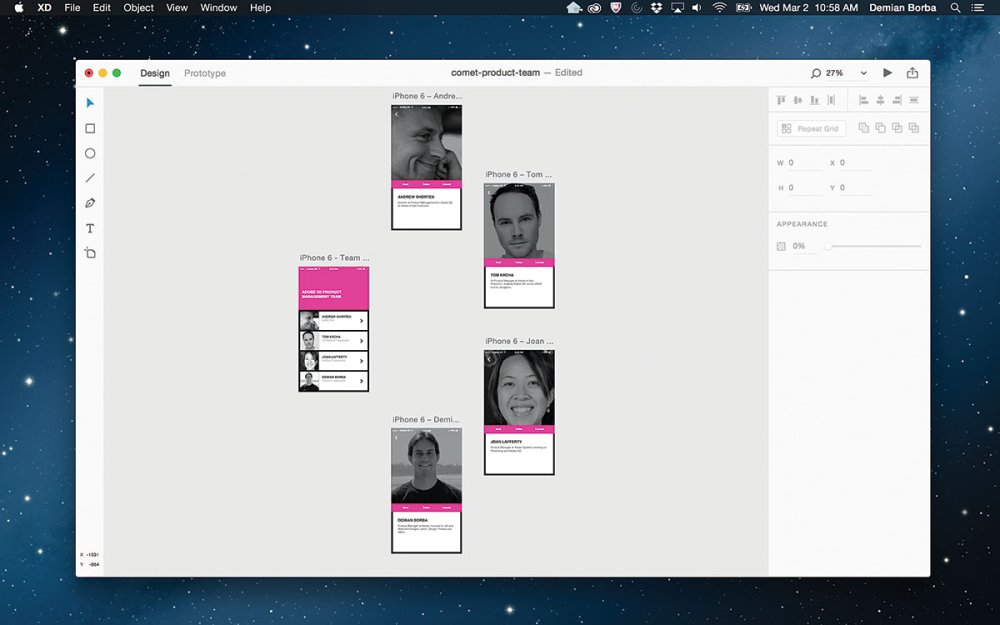Open the Notification Center icon
Screen dimensions: 1000x625
coord(977,8)
